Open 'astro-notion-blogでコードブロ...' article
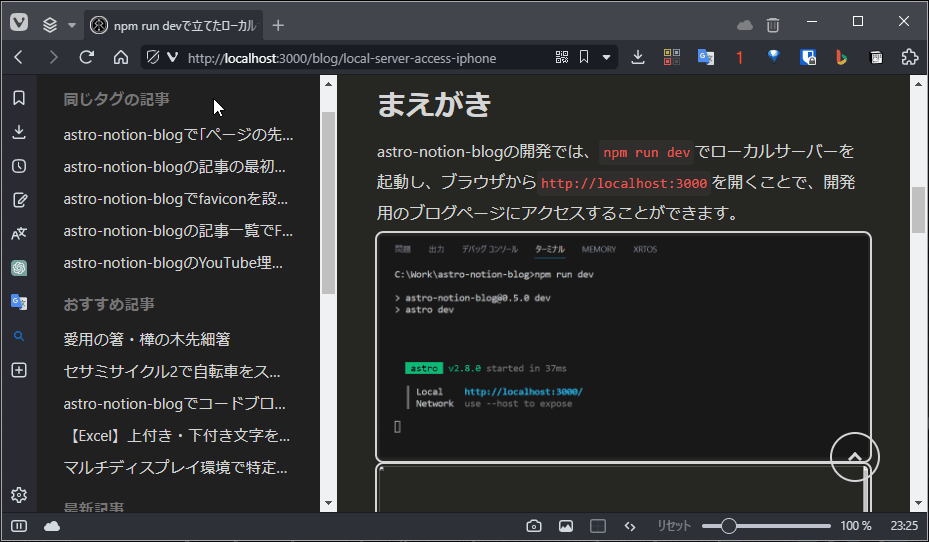 click(174, 403)
